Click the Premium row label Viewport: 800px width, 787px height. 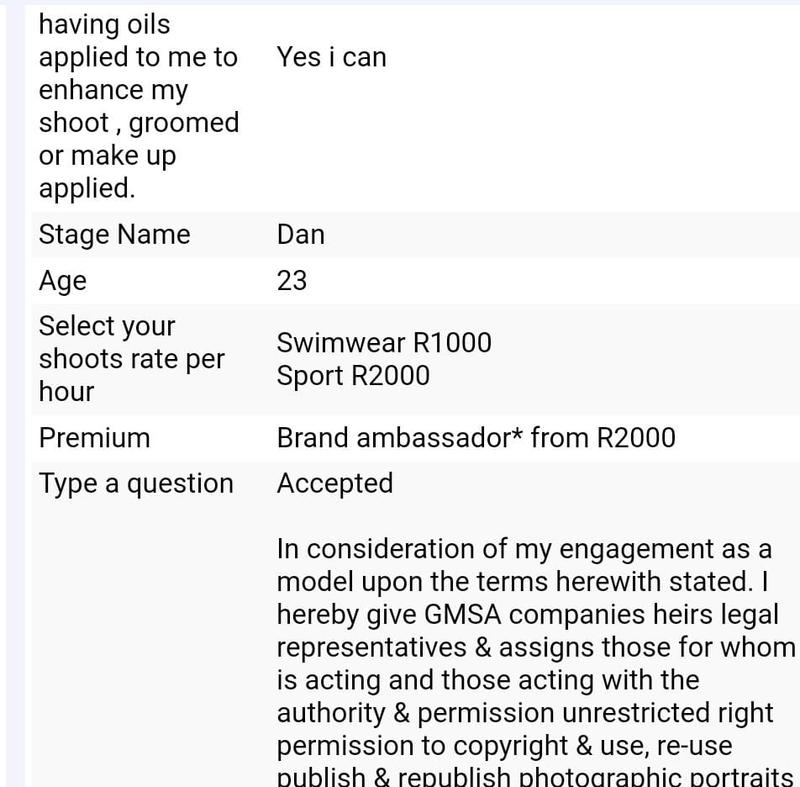(94, 438)
